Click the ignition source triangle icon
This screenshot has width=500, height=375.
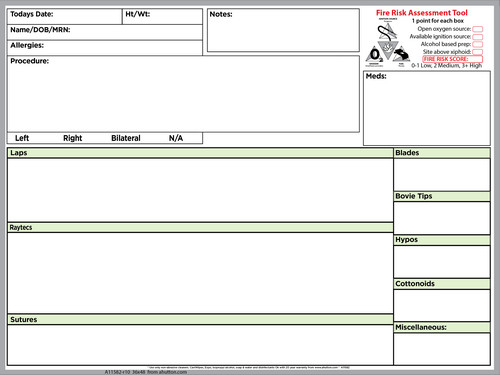pyautogui.click(x=388, y=31)
